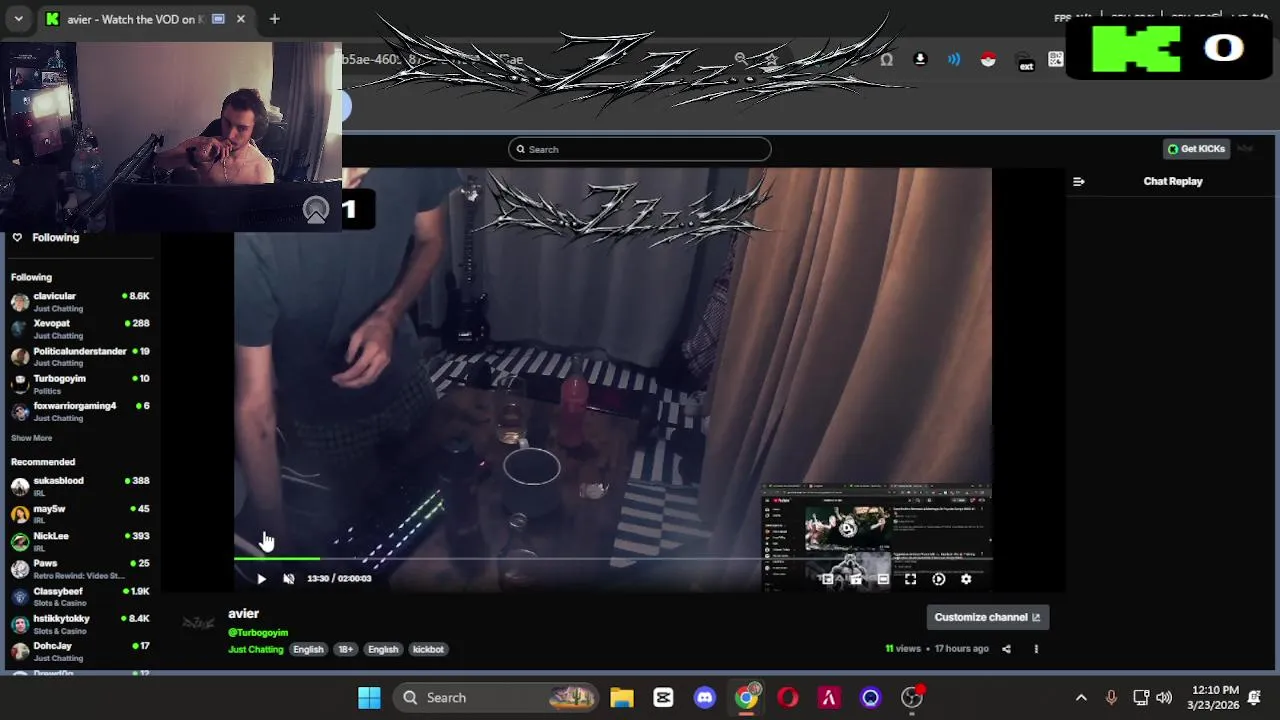Select the kickbot tag

click(428, 649)
